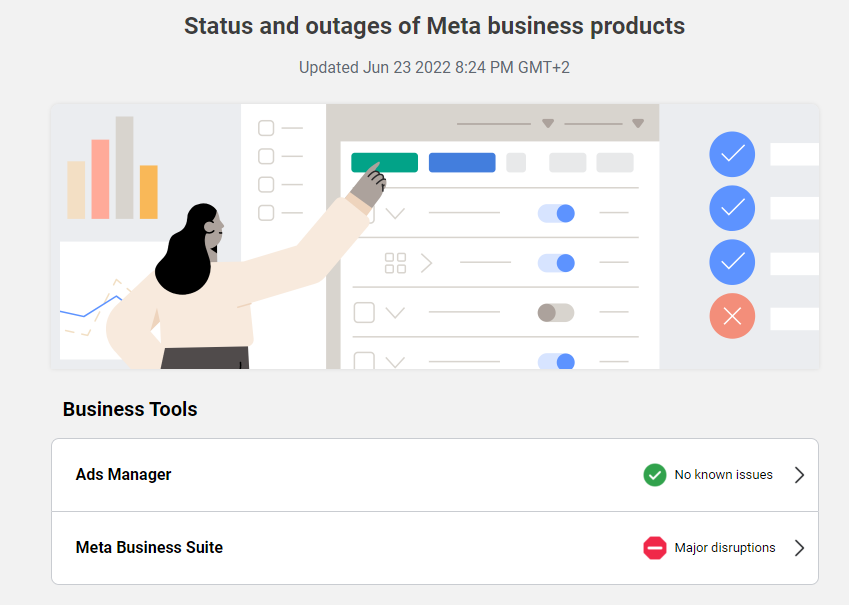849x605 pixels.
Task: Click the four-squares grid icon in the illustration
Action: [395, 263]
